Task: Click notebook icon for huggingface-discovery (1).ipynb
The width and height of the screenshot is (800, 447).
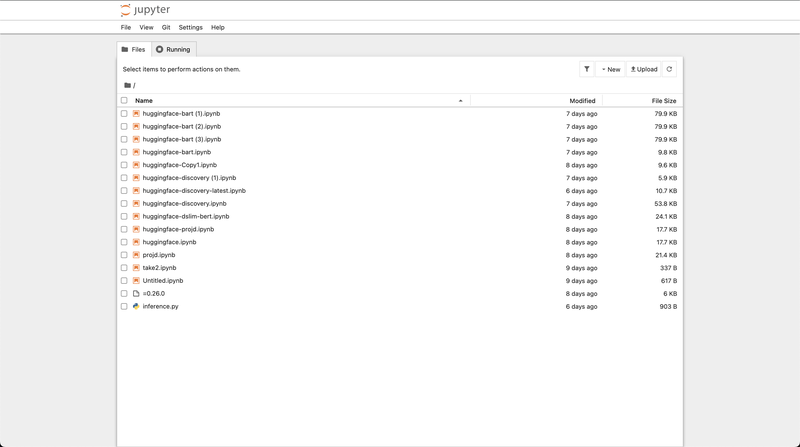Action: (x=136, y=178)
